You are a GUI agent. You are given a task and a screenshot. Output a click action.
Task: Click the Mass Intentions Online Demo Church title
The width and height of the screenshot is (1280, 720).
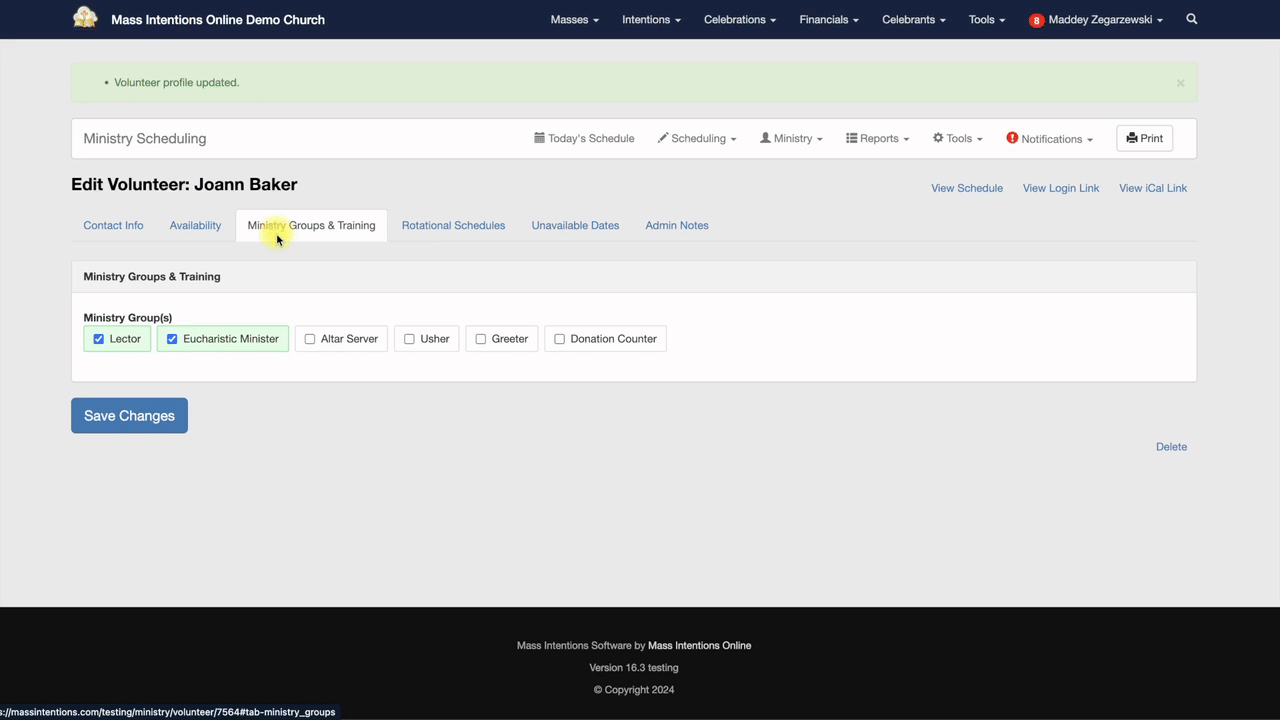218,20
